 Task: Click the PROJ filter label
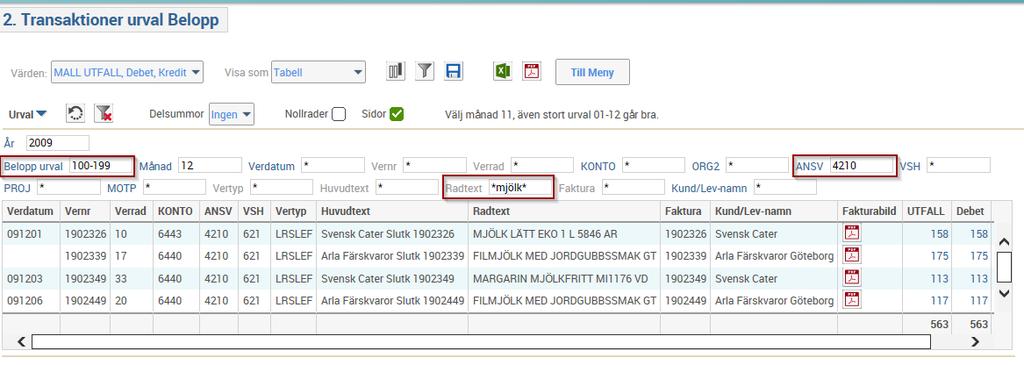tap(17, 189)
